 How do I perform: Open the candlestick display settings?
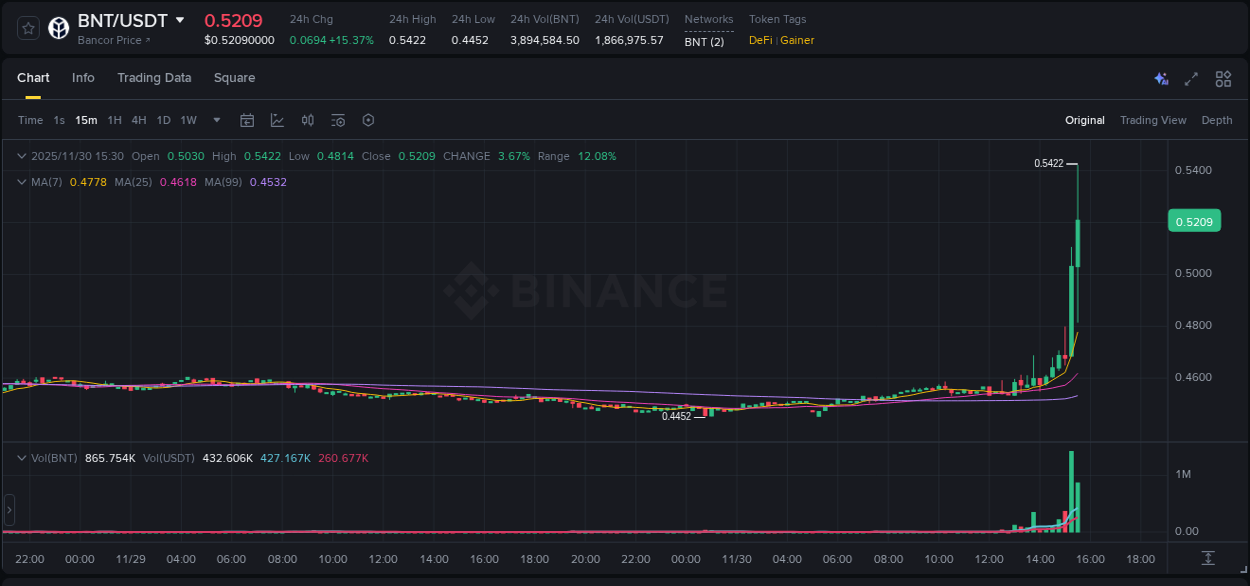(308, 119)
